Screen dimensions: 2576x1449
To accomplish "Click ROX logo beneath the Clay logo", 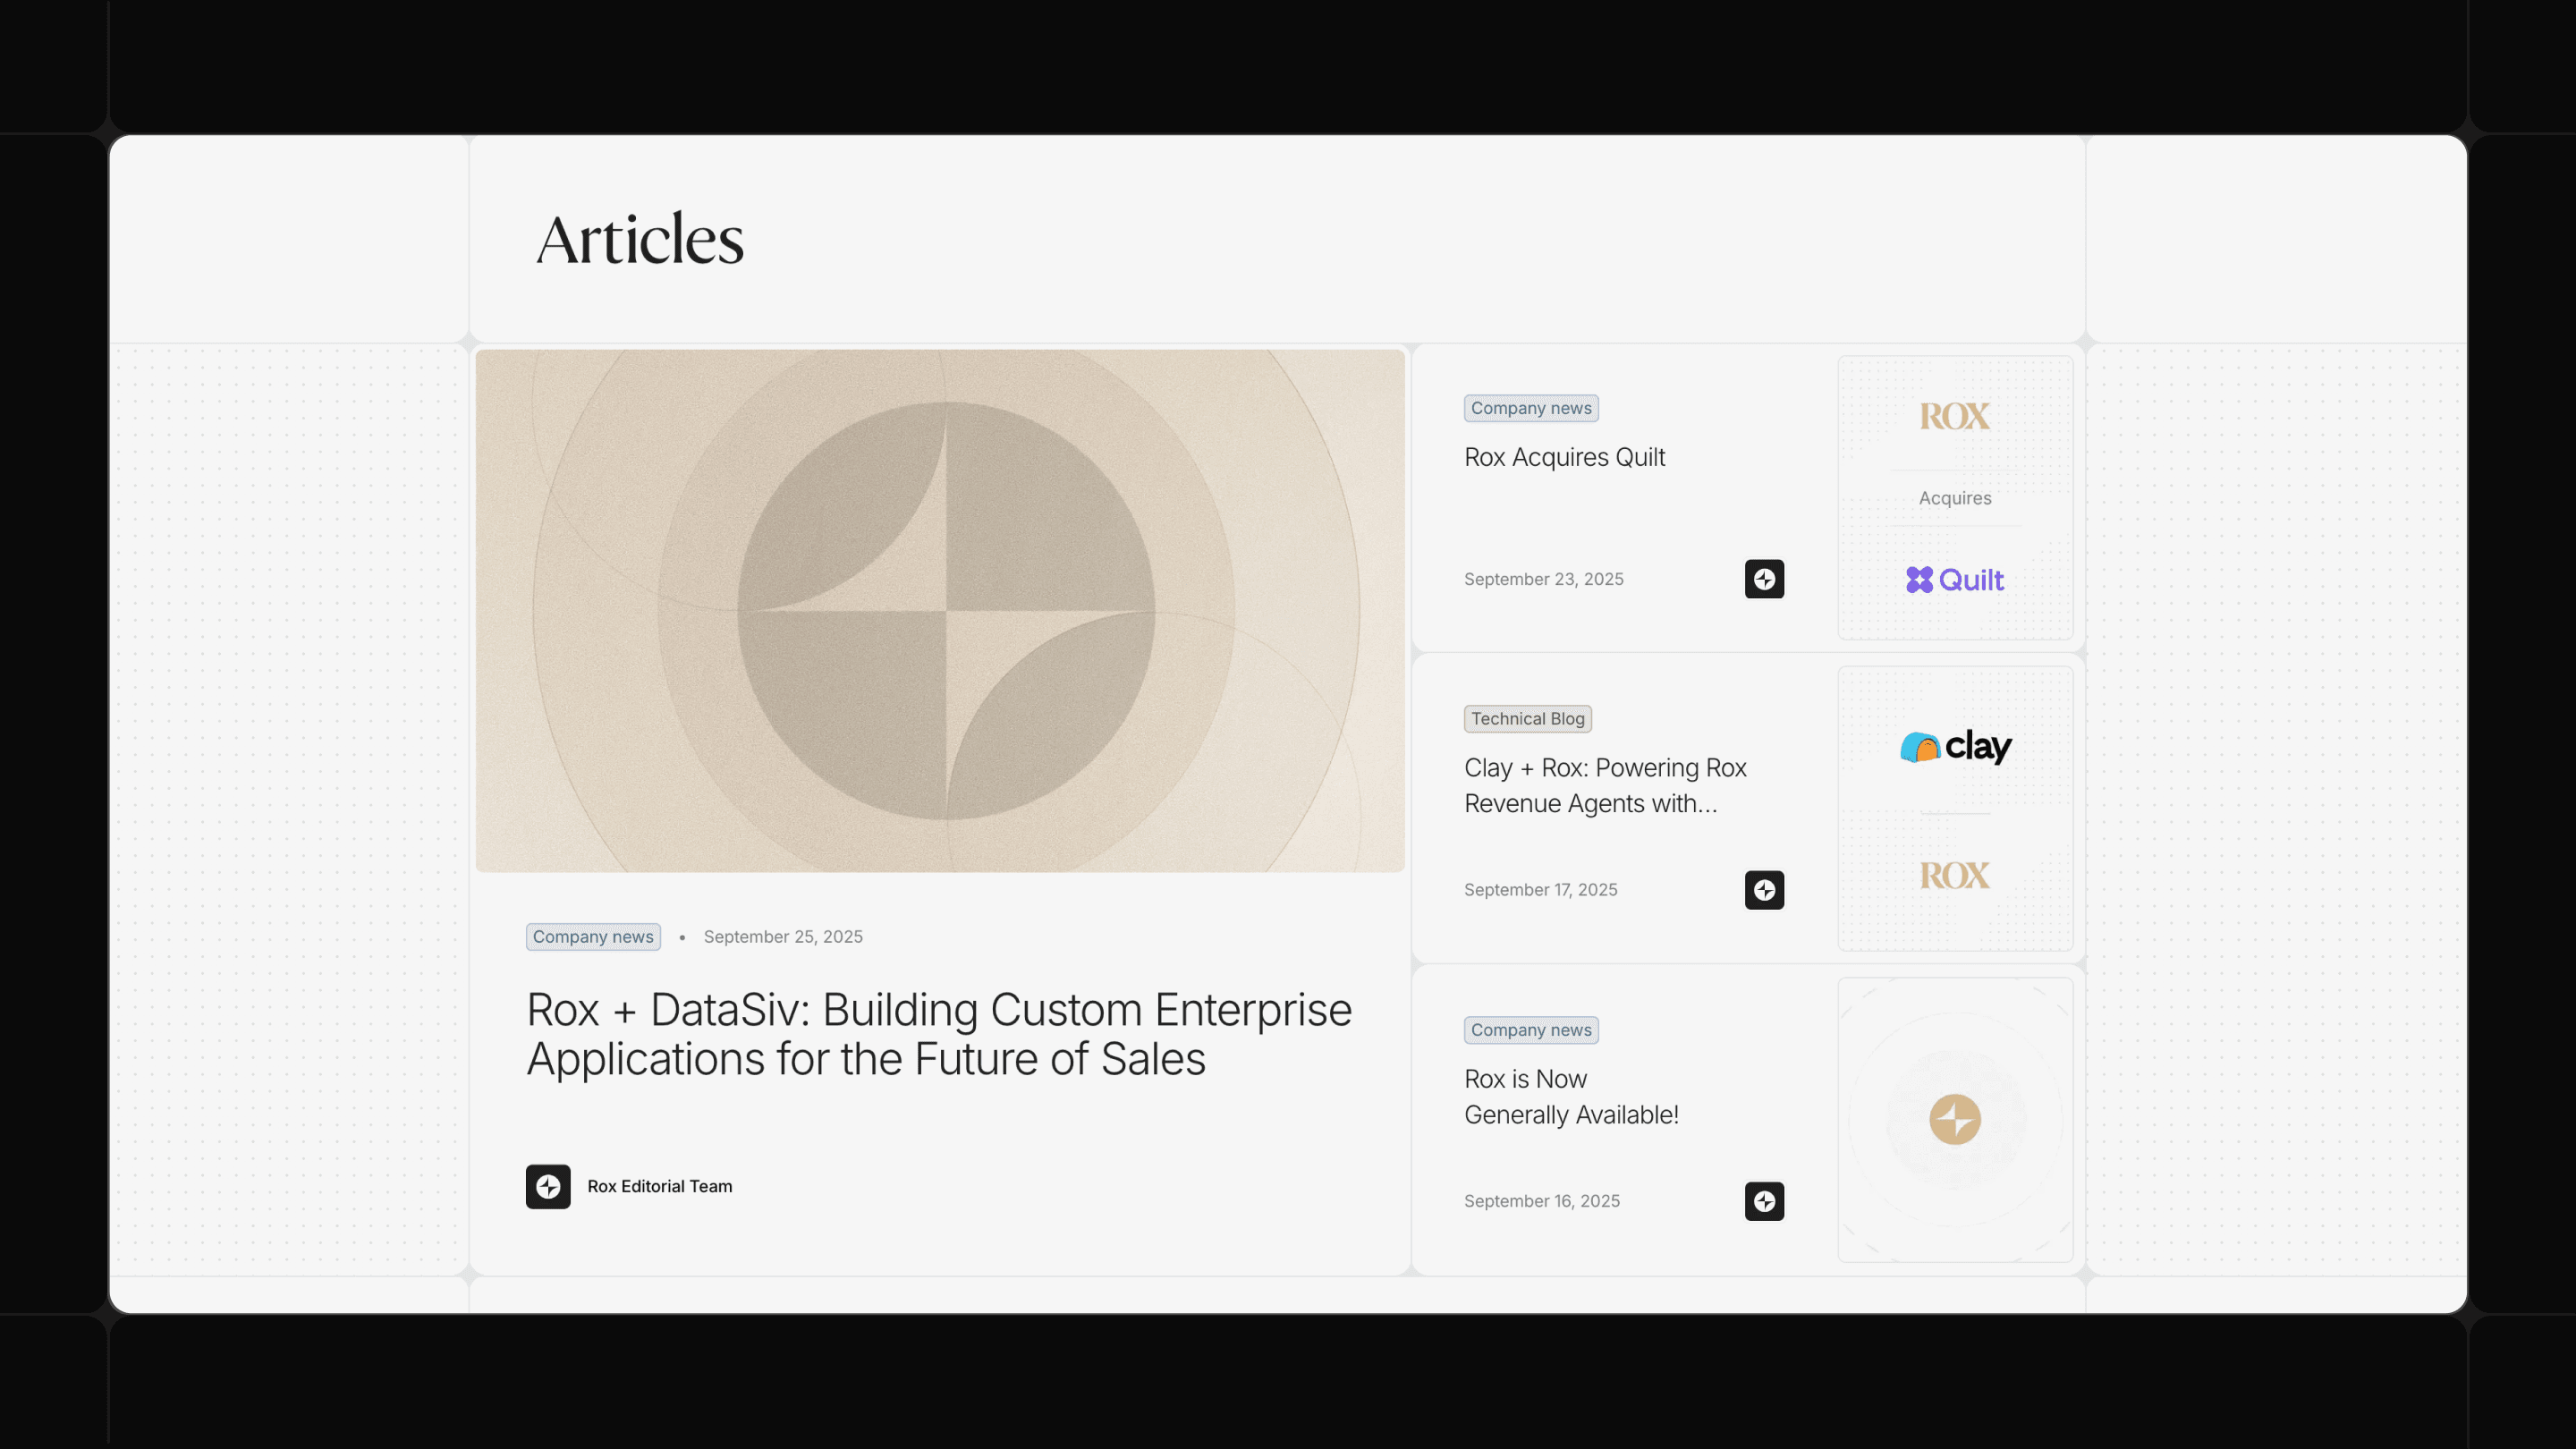I will 1954,876.
